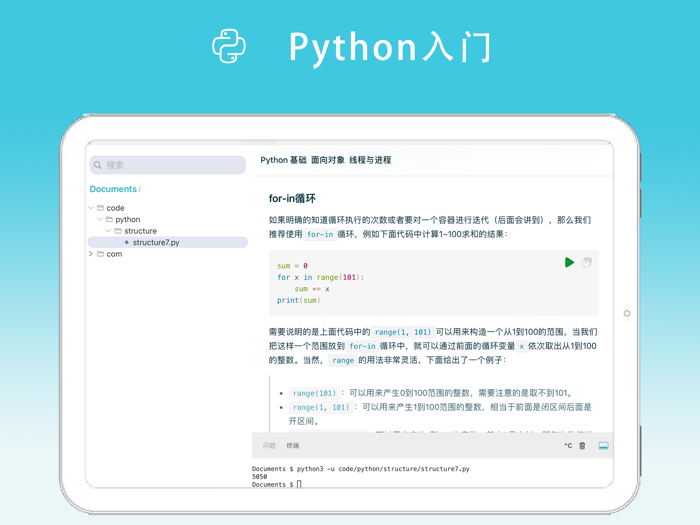
Task: Switch to the 终端 panel tab
Action: tap(293, 446)
